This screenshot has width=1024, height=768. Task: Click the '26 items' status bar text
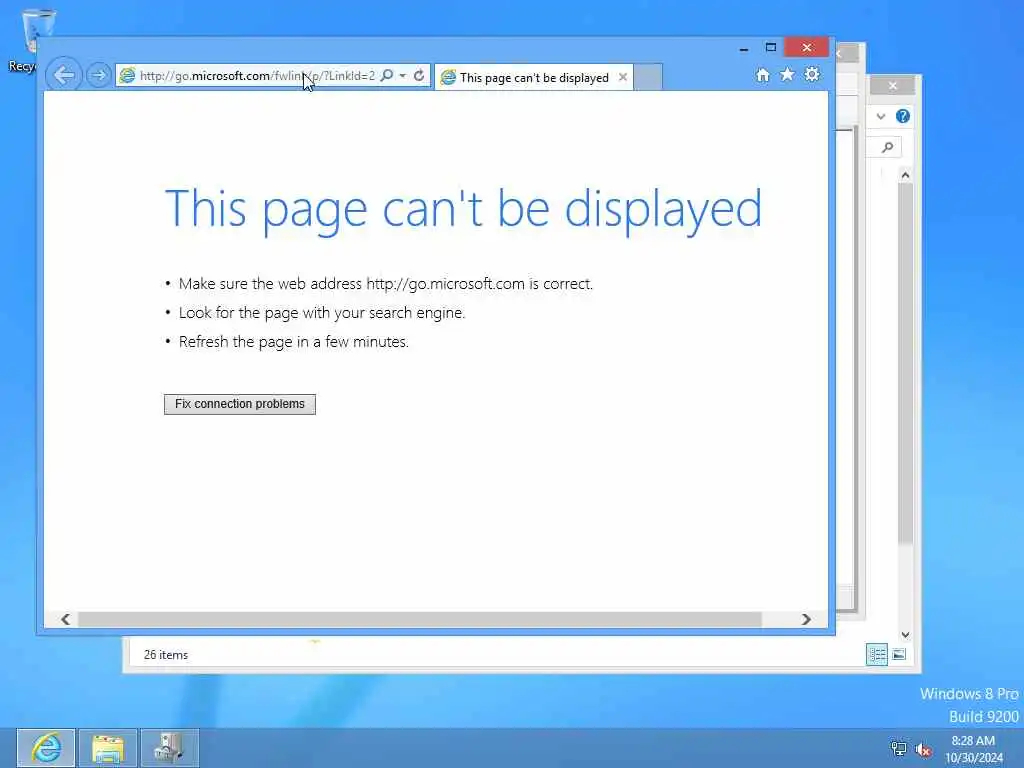(x=166, y=654)
